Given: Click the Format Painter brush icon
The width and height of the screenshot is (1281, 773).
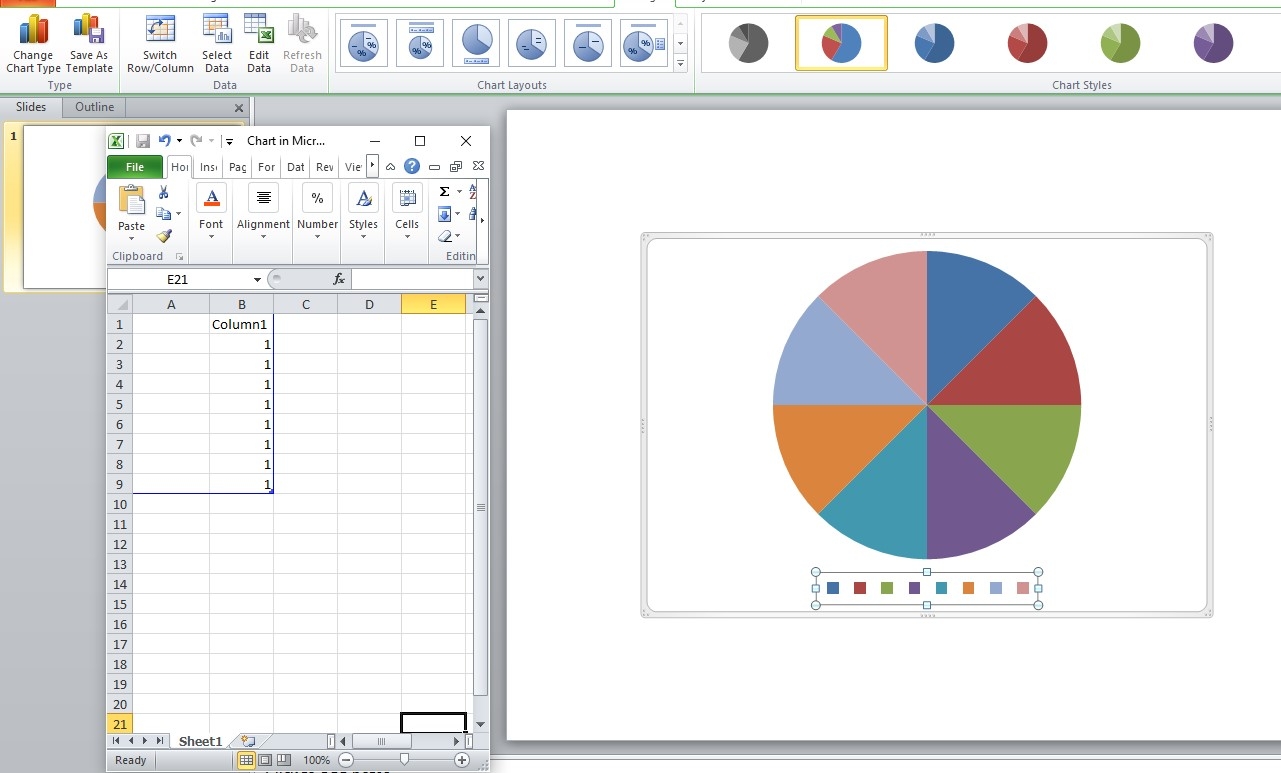Looking at the screenshot, I should tap(165, 236).
